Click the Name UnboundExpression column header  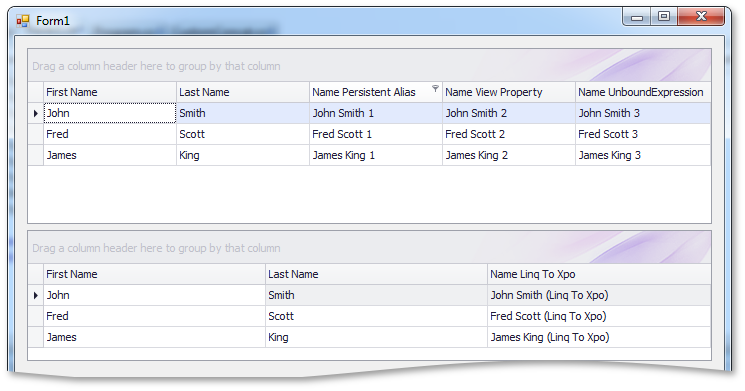[x=643, y=92]
